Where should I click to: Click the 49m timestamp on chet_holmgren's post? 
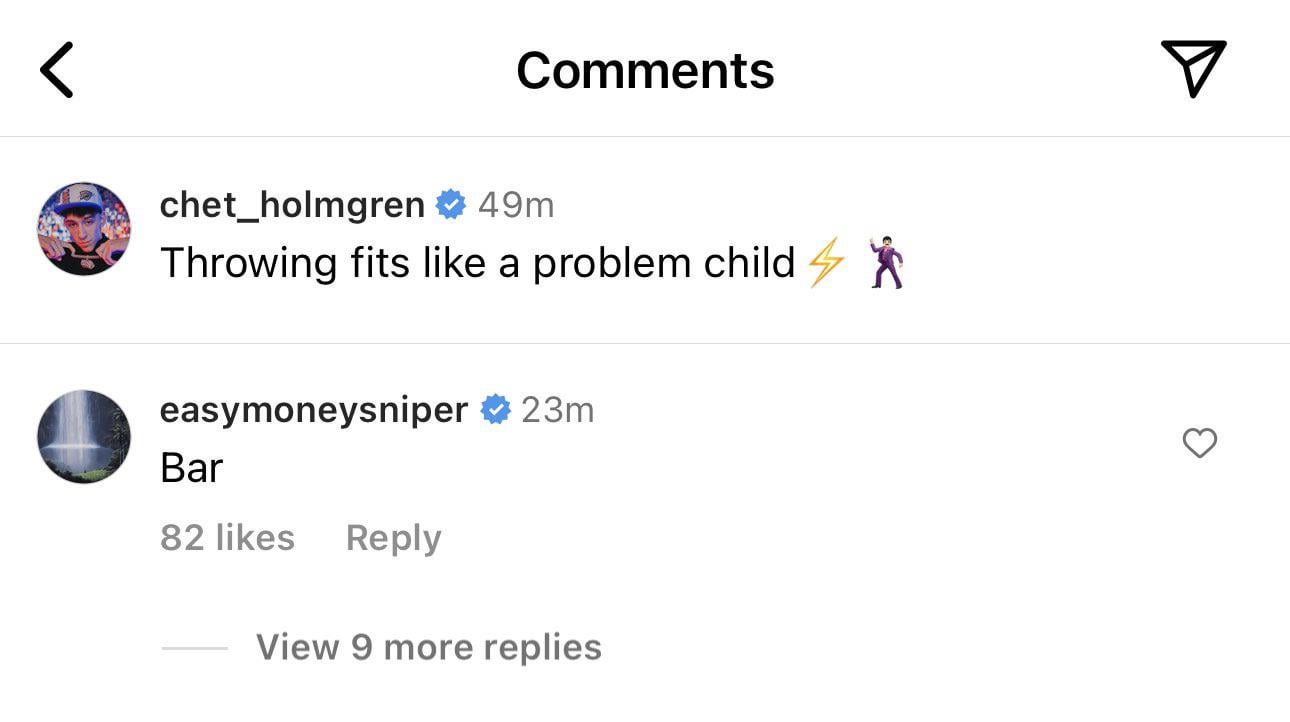[x=516, y=205]
